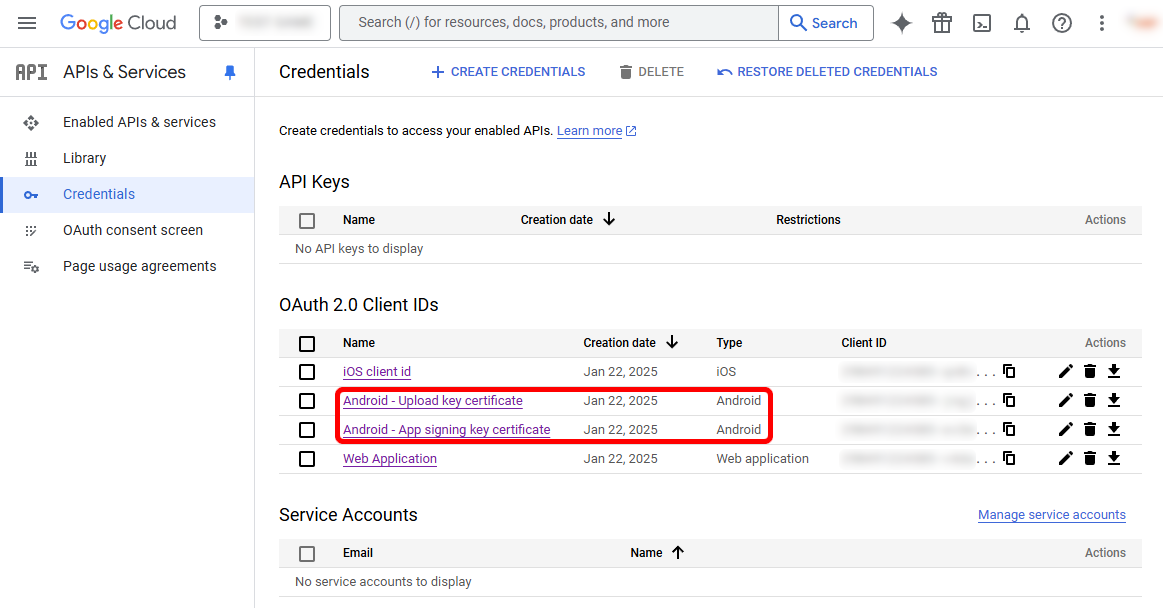Screen dimensions: 1163x608
Task: Download the Android Upload key client config
Action: point(1114,400)
